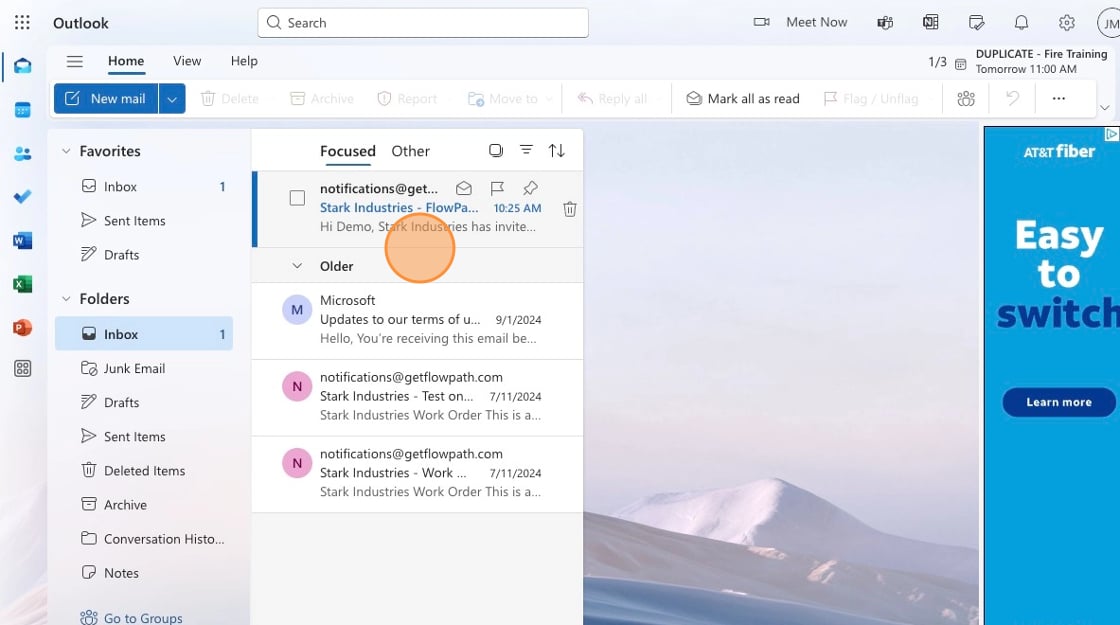Tick checkbox of the 10:25 AM email
Image resolution: width=1120 pixels, height=625 pixels.
pos(297,198)
